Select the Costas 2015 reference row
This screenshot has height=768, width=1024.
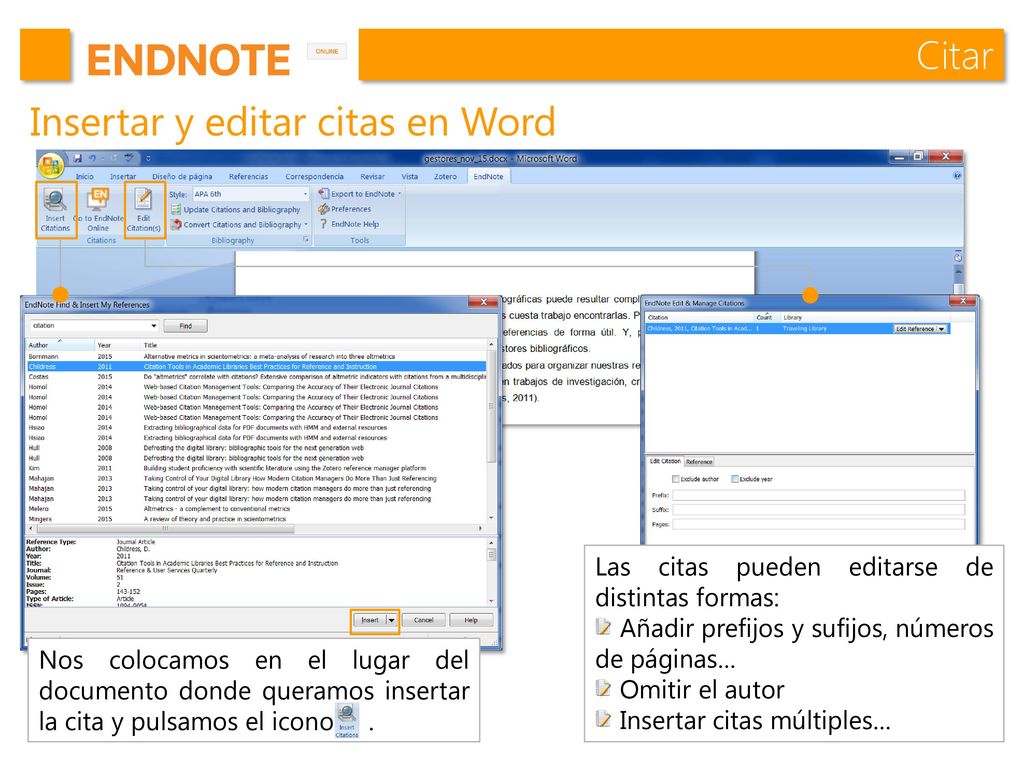256,377
